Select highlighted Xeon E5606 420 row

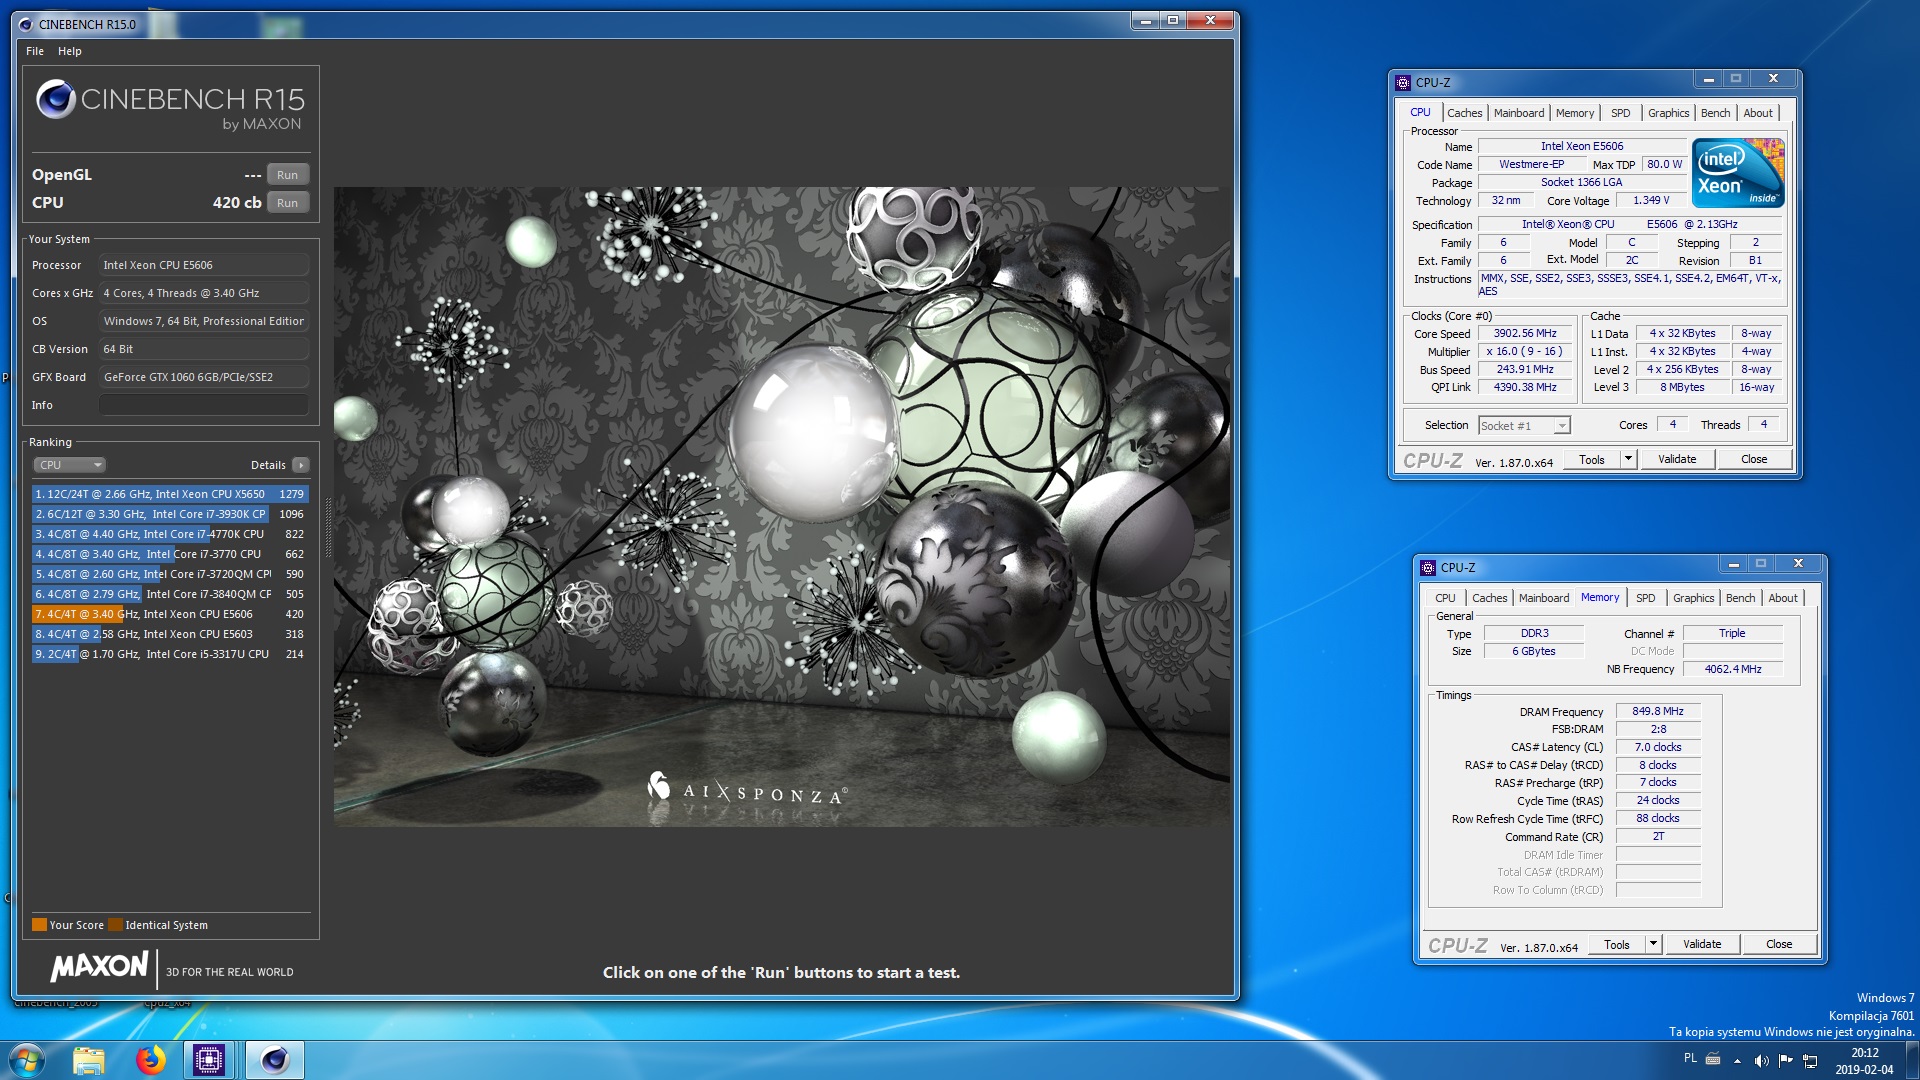click(x=170, y=614)
